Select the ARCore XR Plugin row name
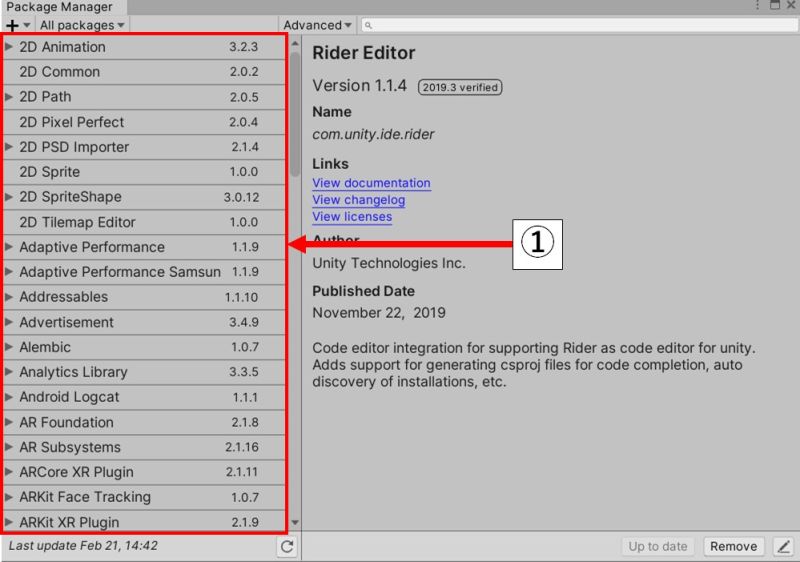This screenshot has width=800, height=562. (x=77, y=472)
